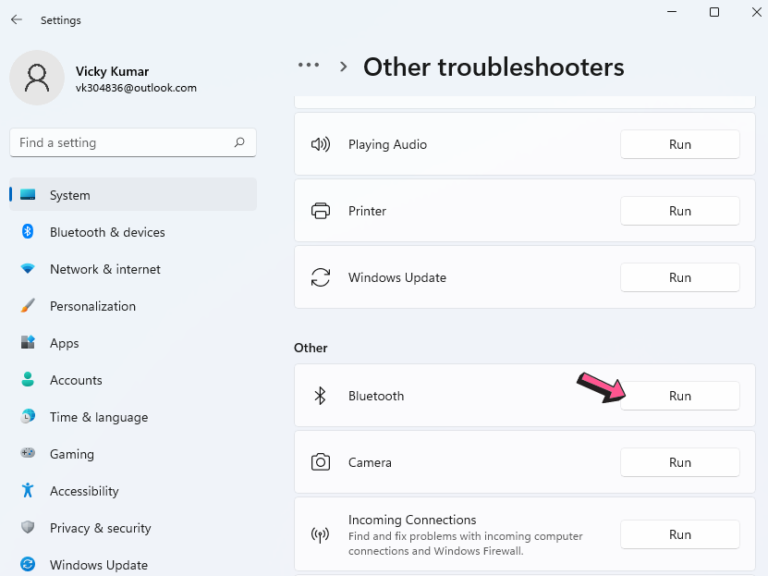Click the Gaming controller icon

[x=28, y=454]
